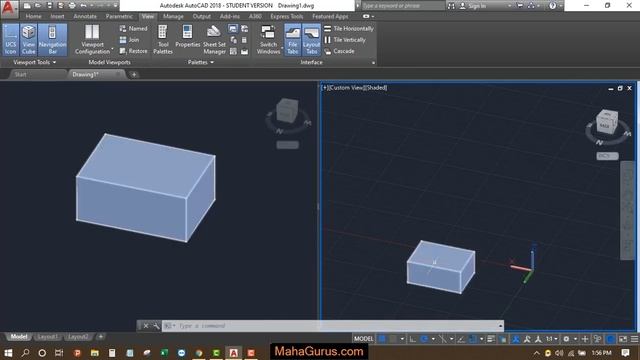
Task: Toggle Ortho mode in status bar
Action: [x=413, y=339]
